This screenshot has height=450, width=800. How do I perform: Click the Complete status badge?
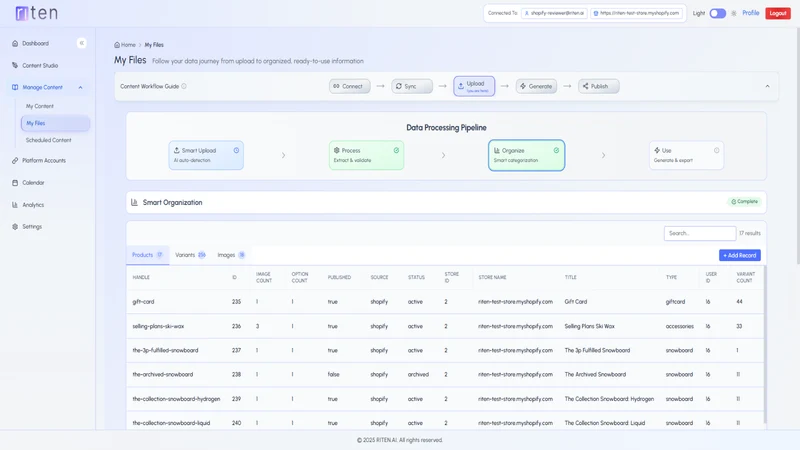[x=744, y=202]
